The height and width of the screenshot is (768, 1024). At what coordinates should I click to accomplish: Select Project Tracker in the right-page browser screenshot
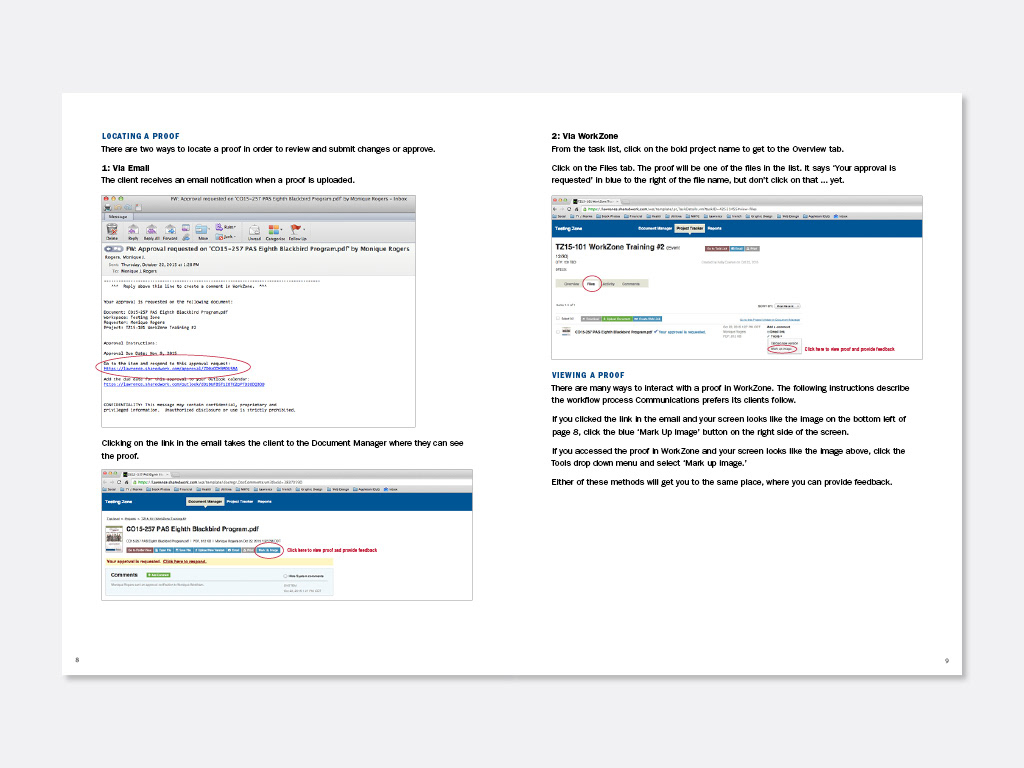point(690,229)
